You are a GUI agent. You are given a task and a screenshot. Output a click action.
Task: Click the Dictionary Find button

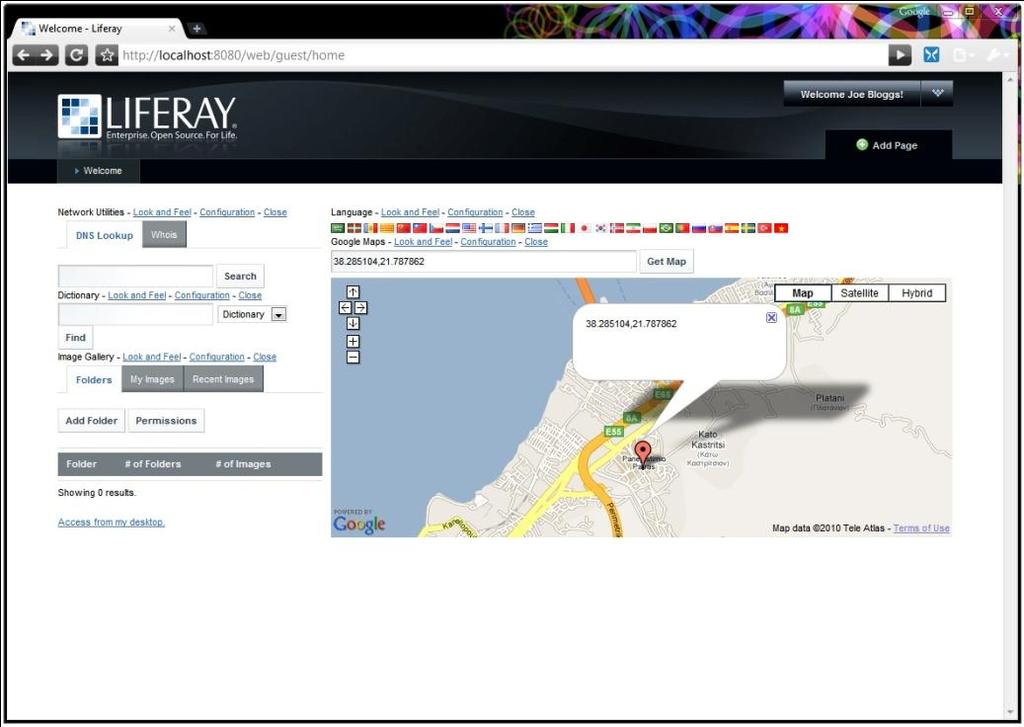pyautogui.click(x=75, y=338)
